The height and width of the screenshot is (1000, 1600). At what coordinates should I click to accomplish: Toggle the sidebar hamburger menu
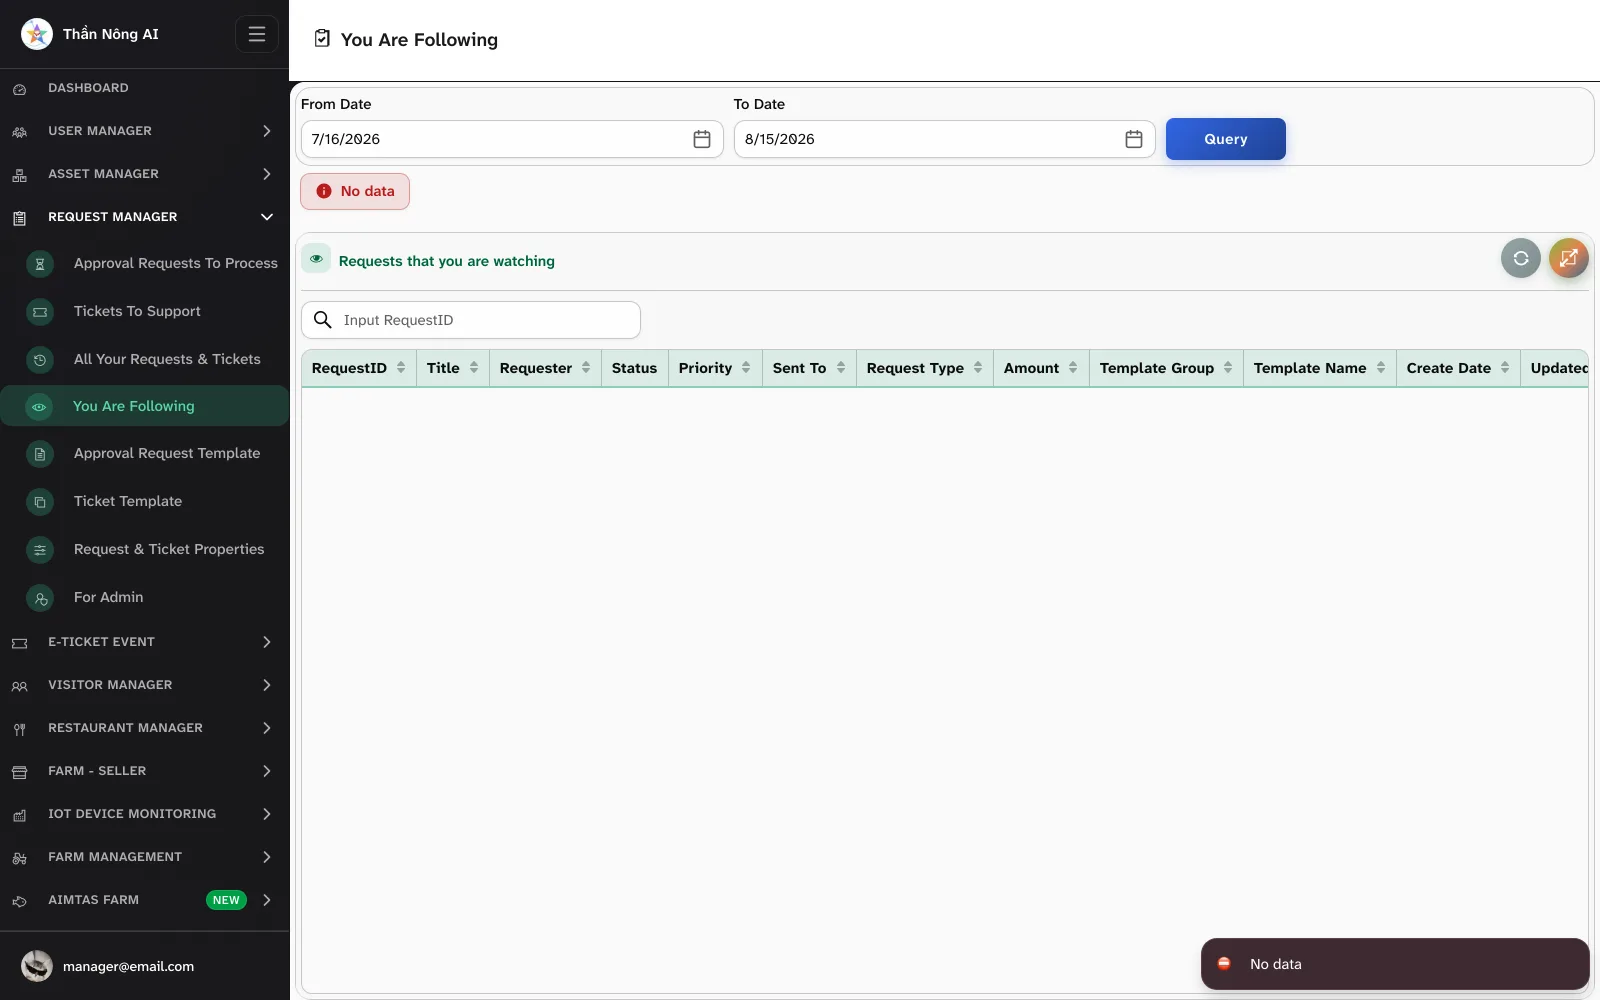[x=257, y=34]
